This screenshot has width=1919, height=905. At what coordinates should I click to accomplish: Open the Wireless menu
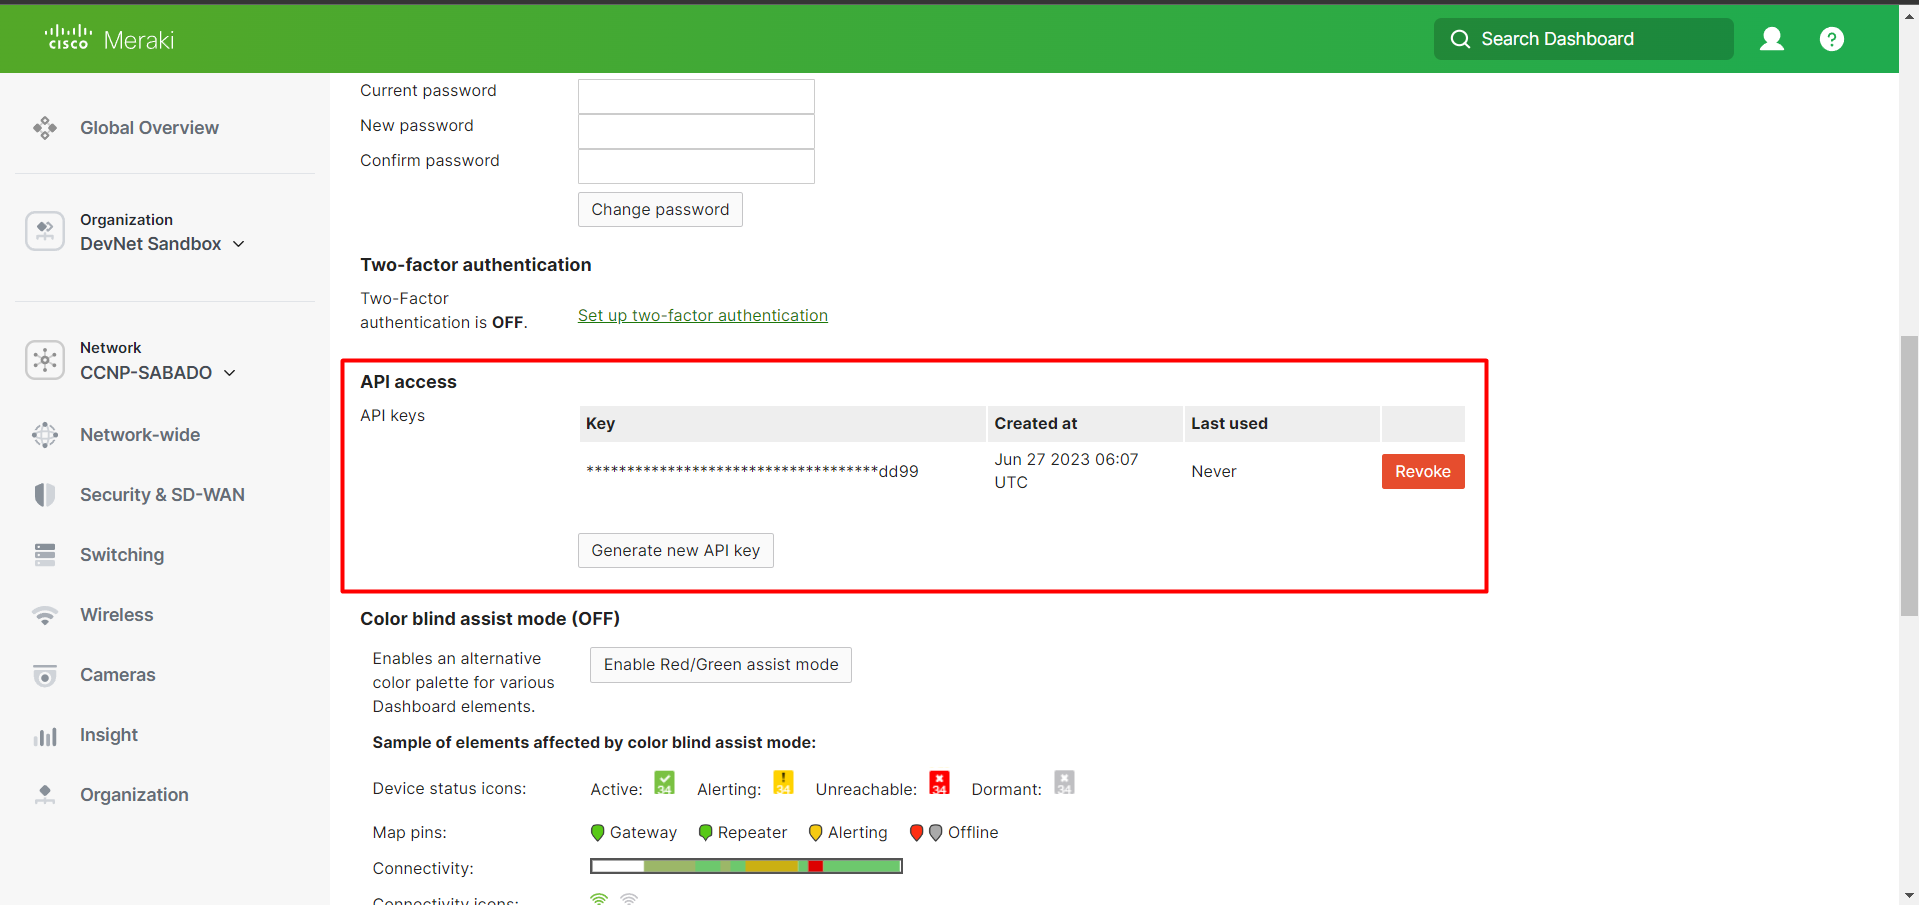tap(117, 615)
